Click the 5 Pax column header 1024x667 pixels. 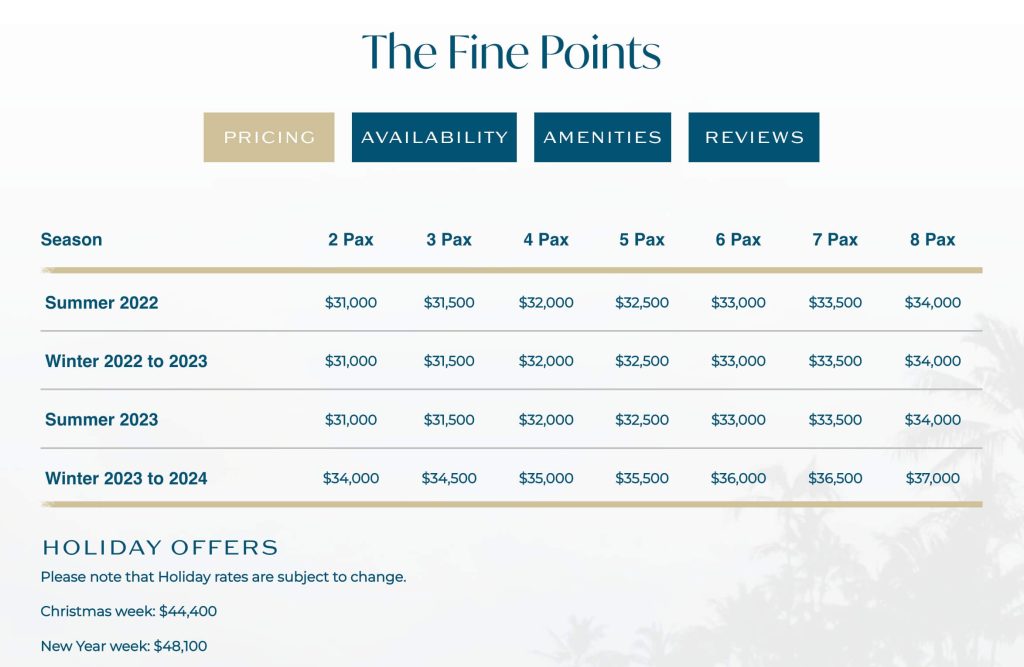642,240
